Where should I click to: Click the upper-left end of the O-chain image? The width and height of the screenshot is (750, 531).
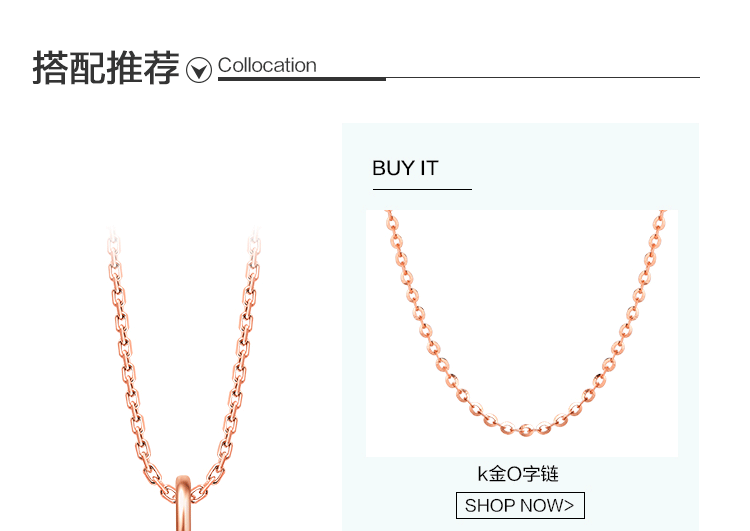(x=391, y=220)
